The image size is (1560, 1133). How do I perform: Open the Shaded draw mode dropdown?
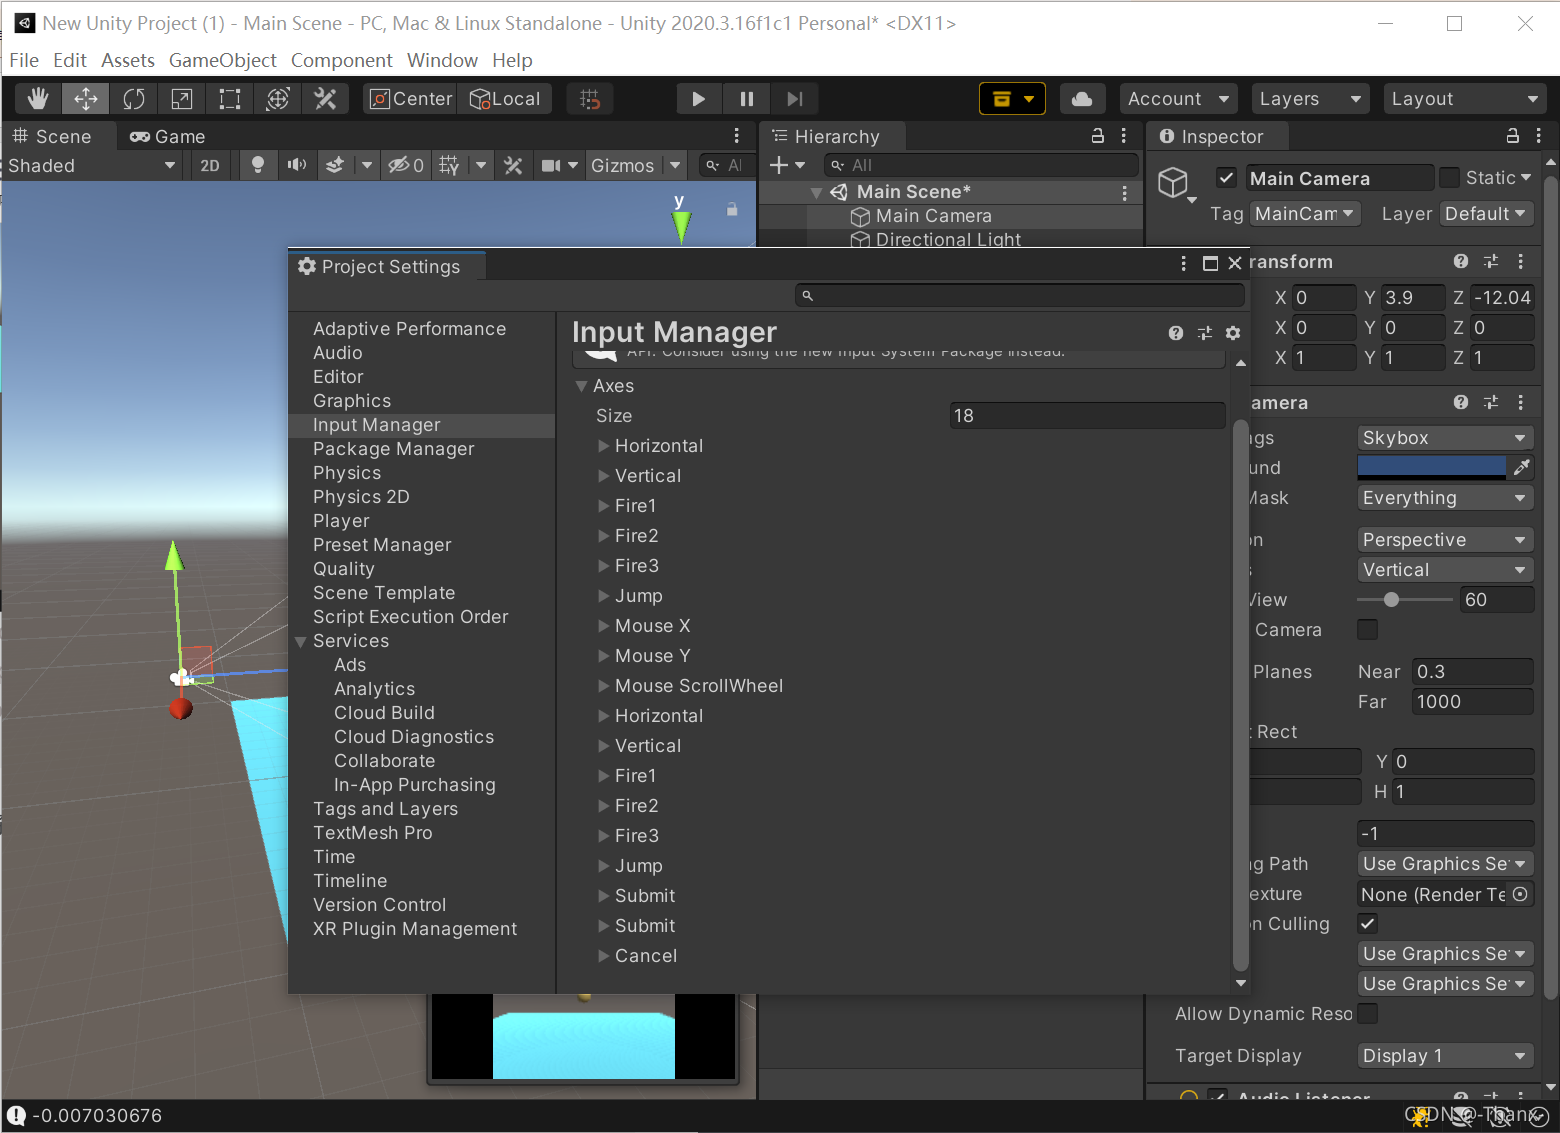92,165
